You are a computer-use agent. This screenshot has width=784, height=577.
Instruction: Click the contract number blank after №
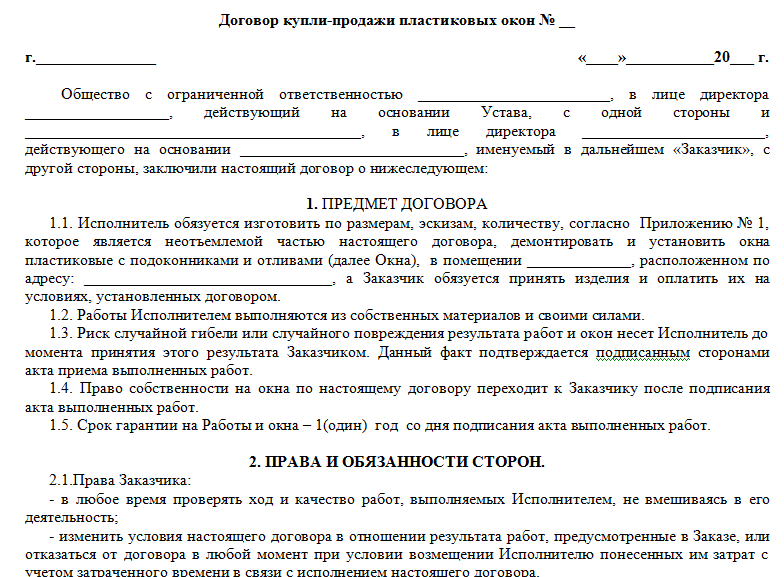pyautogui.click(x=567, y=21)
